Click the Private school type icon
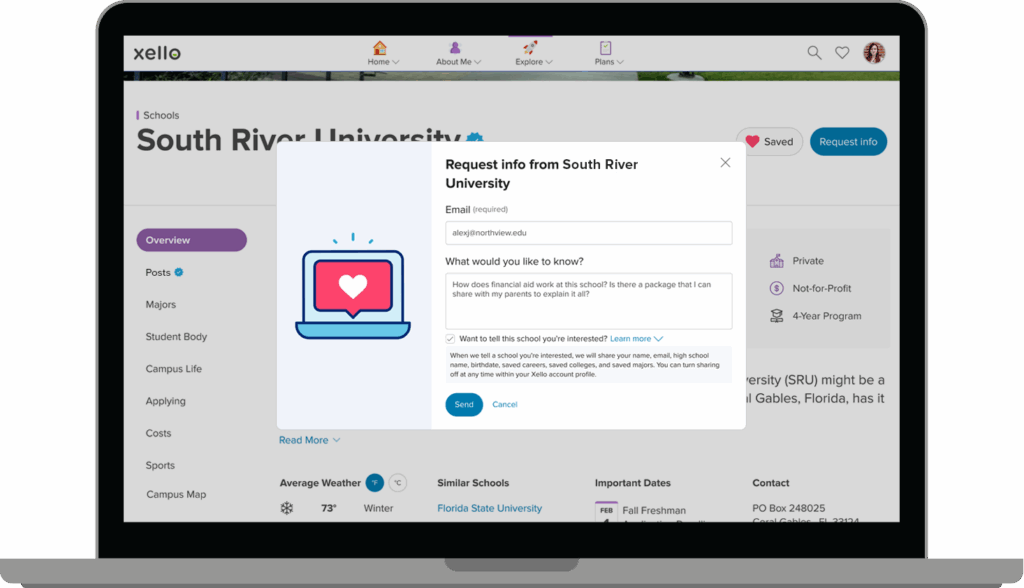 click(776, 261)
